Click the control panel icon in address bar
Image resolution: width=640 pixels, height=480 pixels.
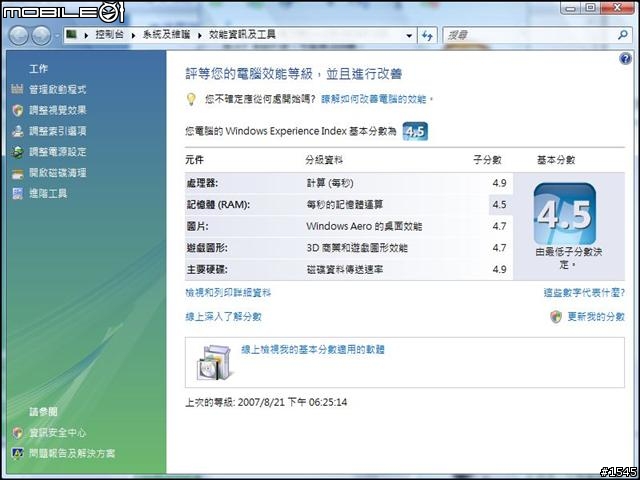pos(71,34)
